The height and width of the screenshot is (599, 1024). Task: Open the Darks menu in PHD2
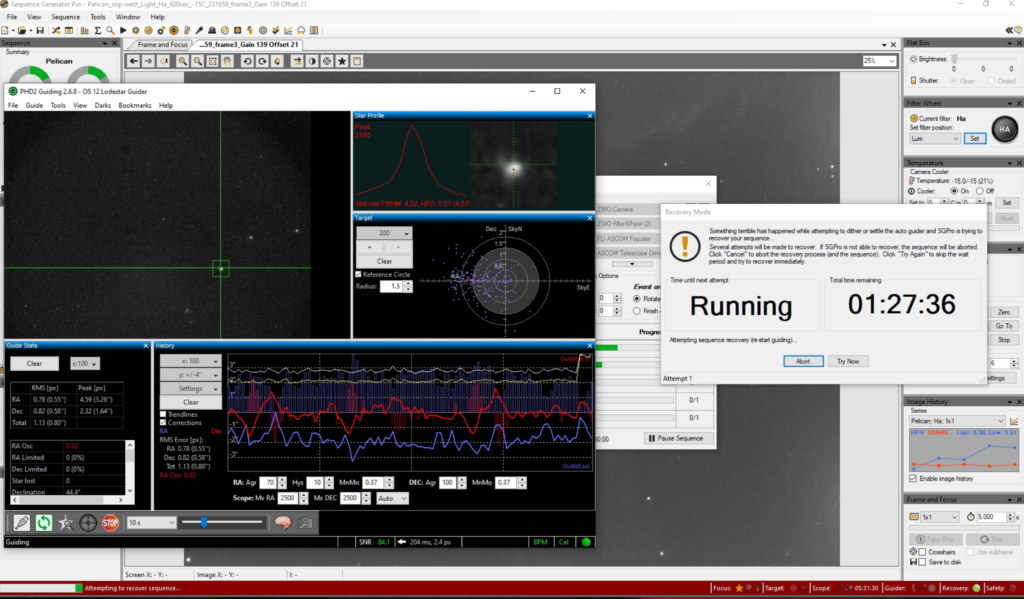click(103, 105)
